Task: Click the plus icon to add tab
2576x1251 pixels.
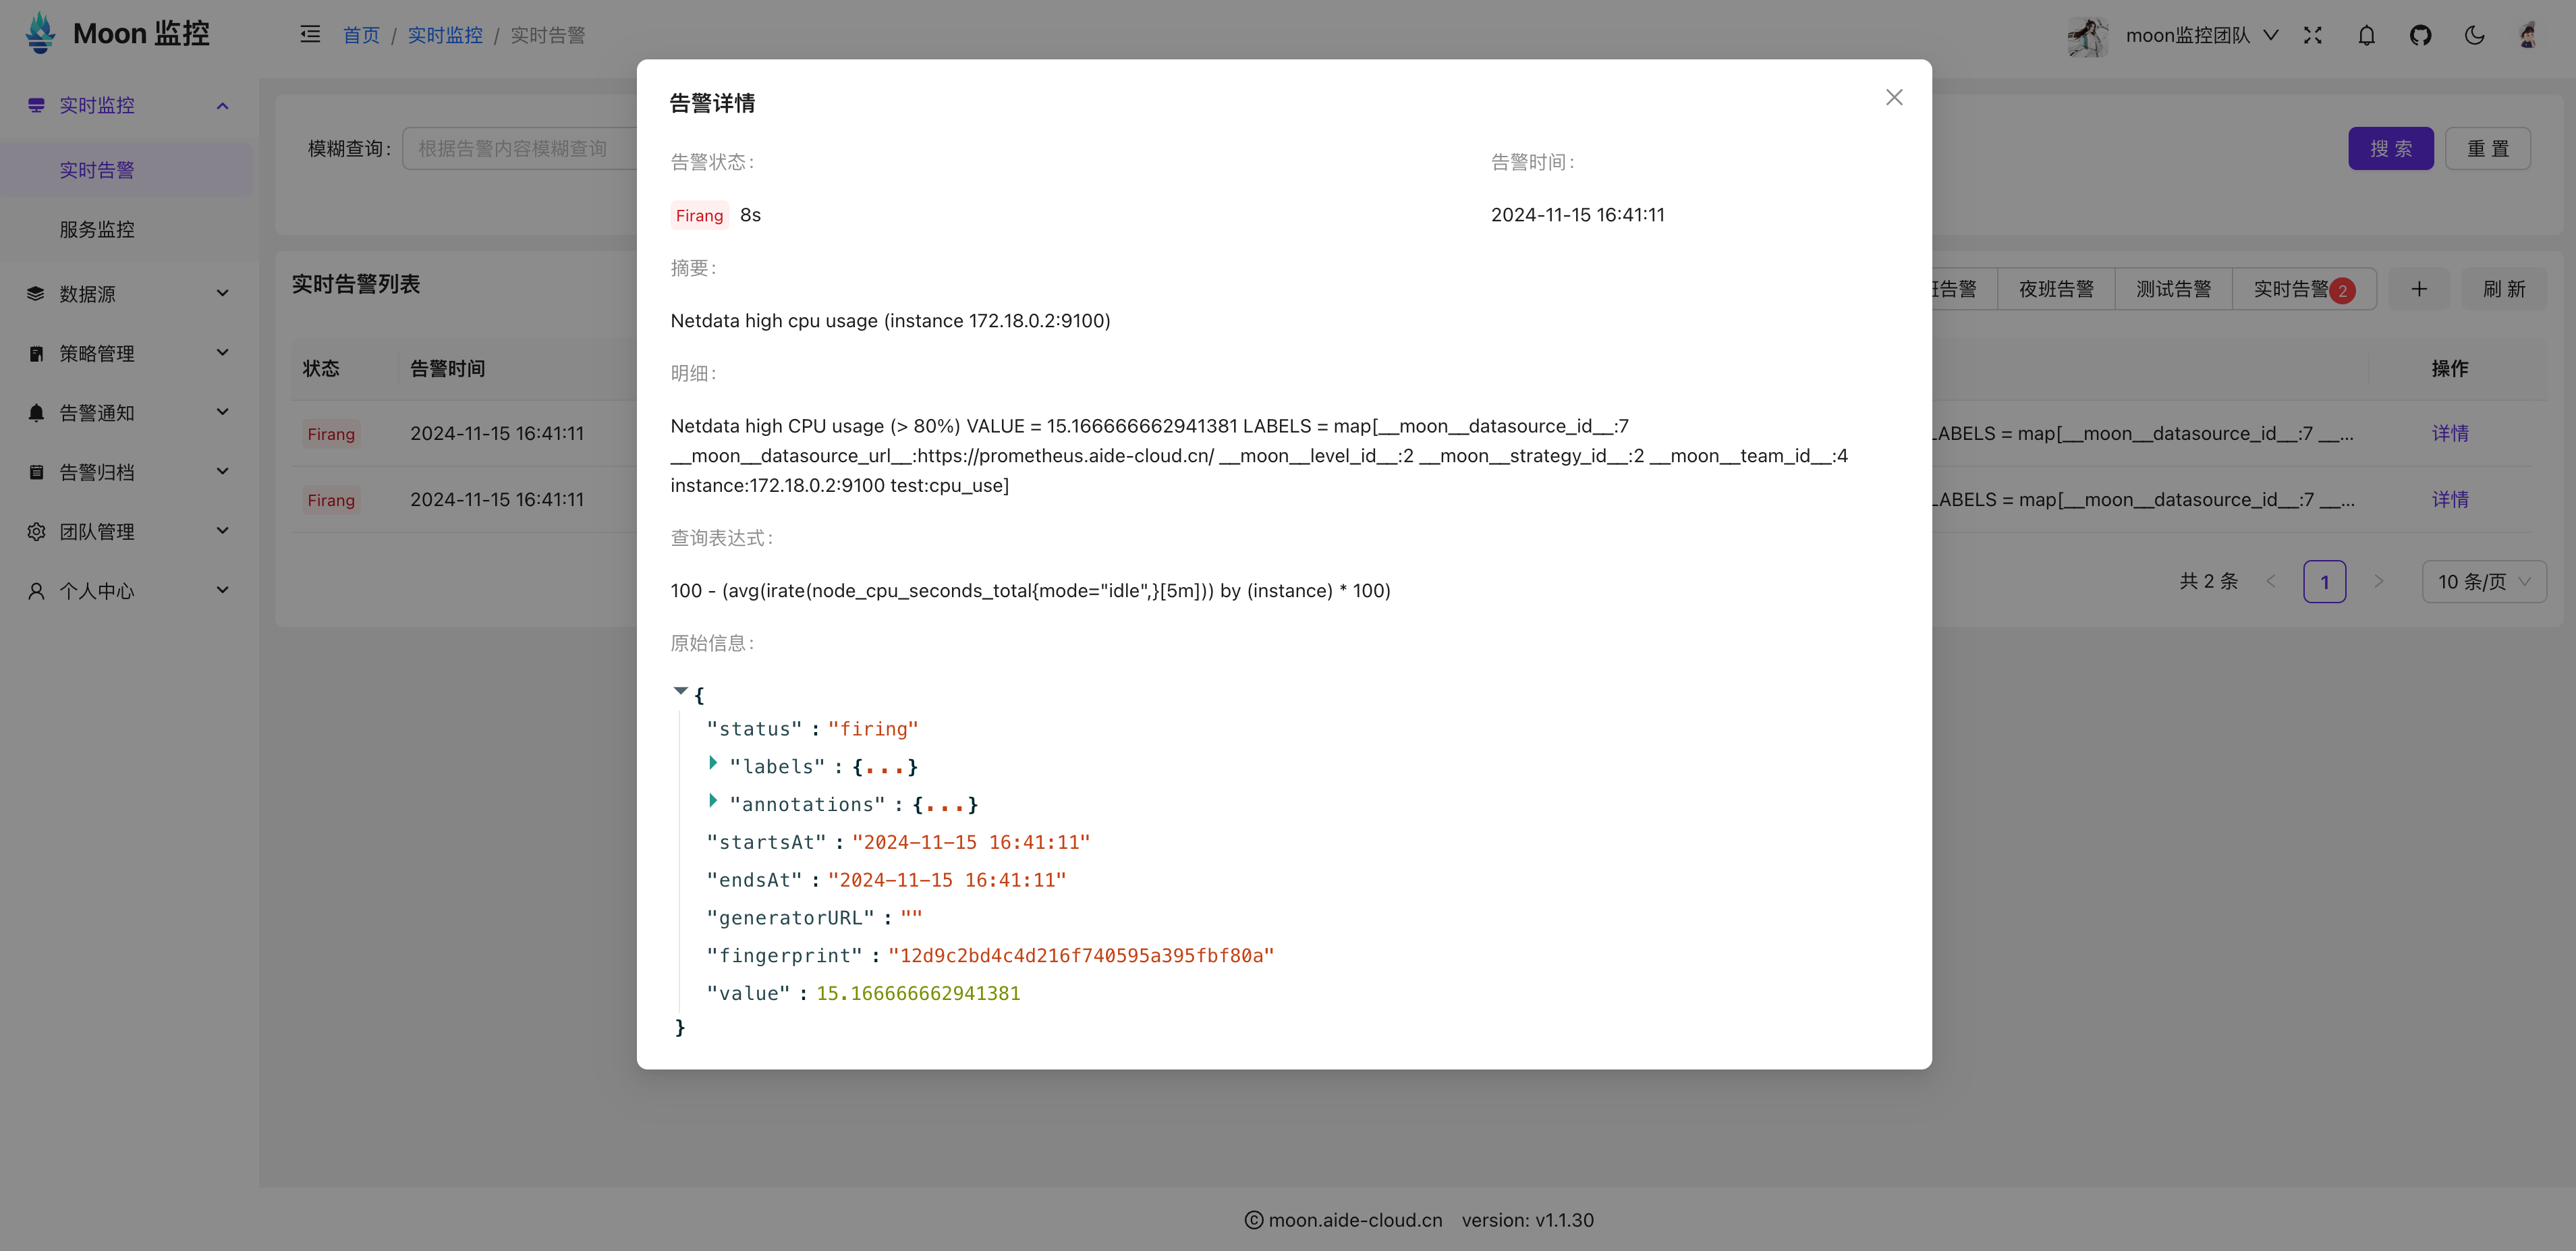Action: point(2418,289)
